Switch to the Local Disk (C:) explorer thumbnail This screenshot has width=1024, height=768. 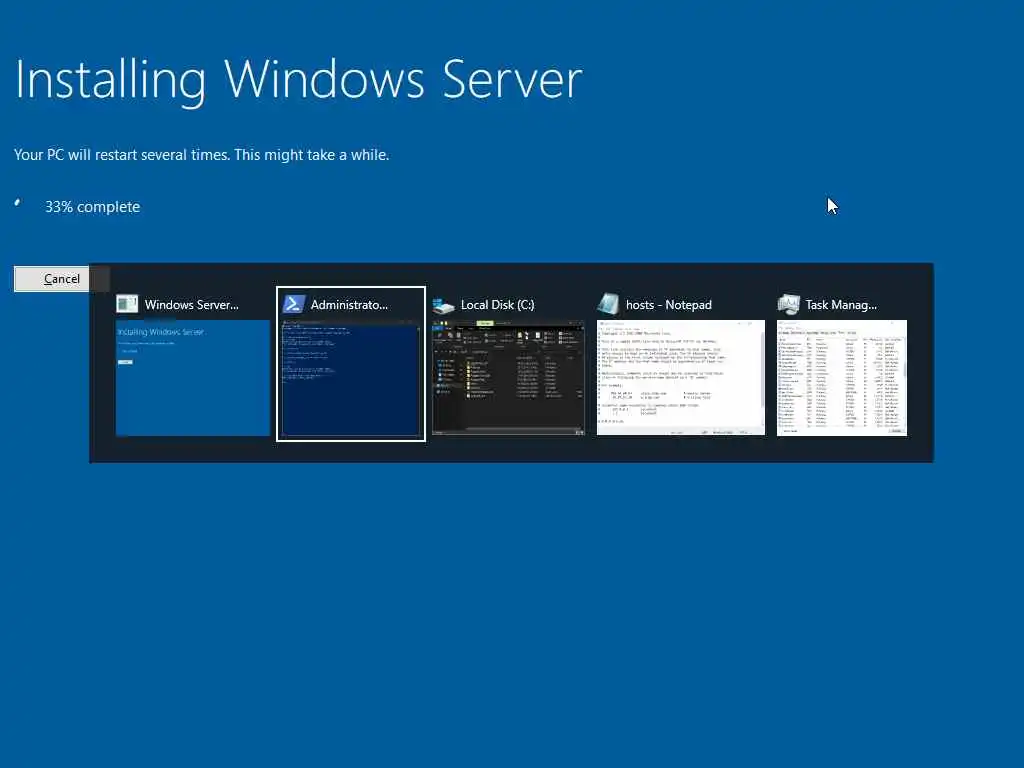coord(508,377)
